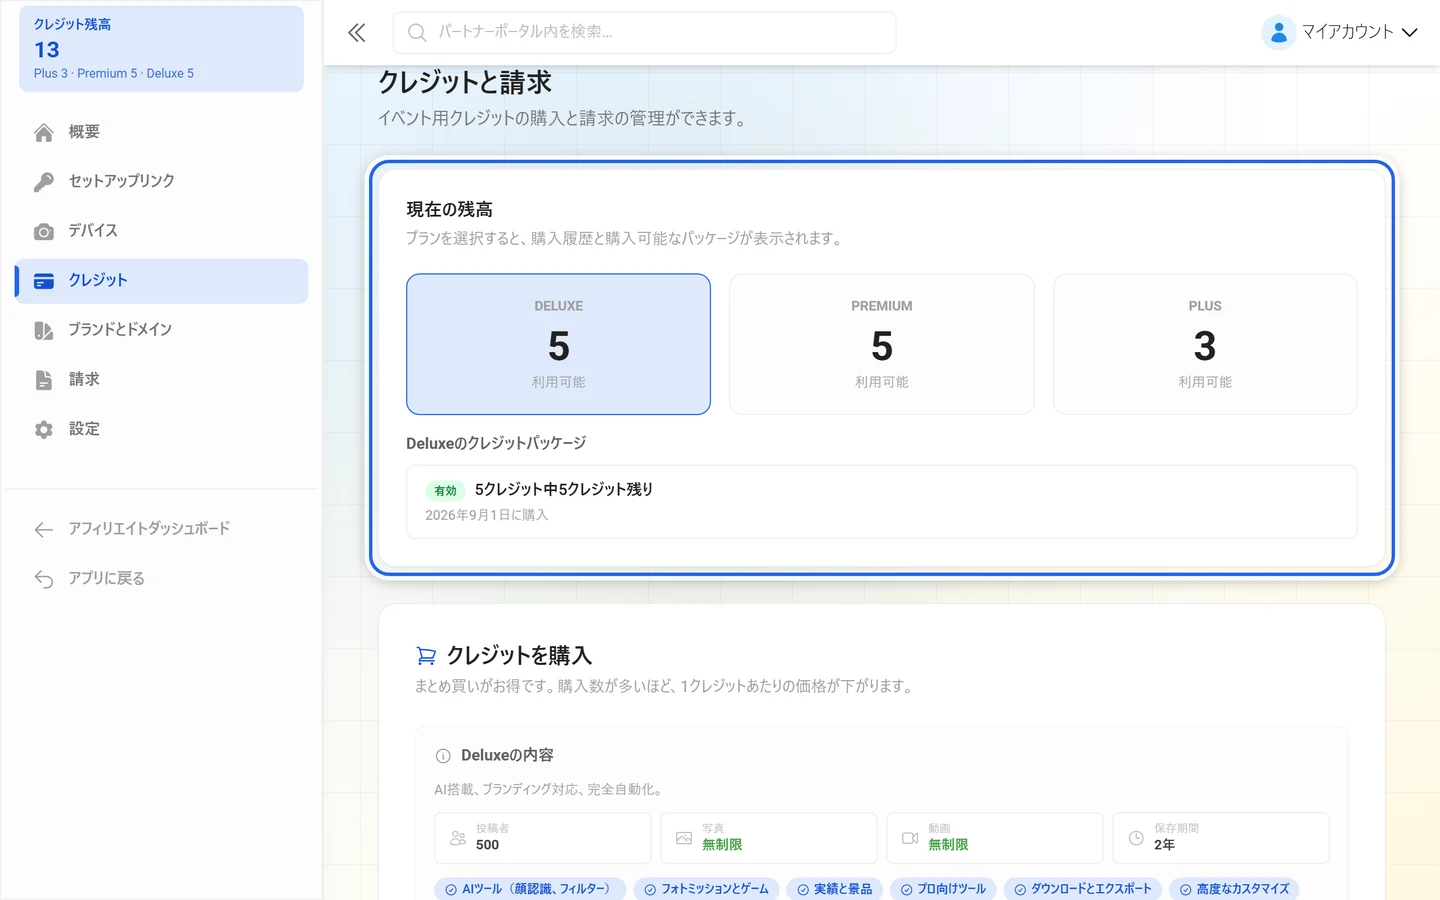Go to セットアップリンク in the sidebar

click(161, 181)
